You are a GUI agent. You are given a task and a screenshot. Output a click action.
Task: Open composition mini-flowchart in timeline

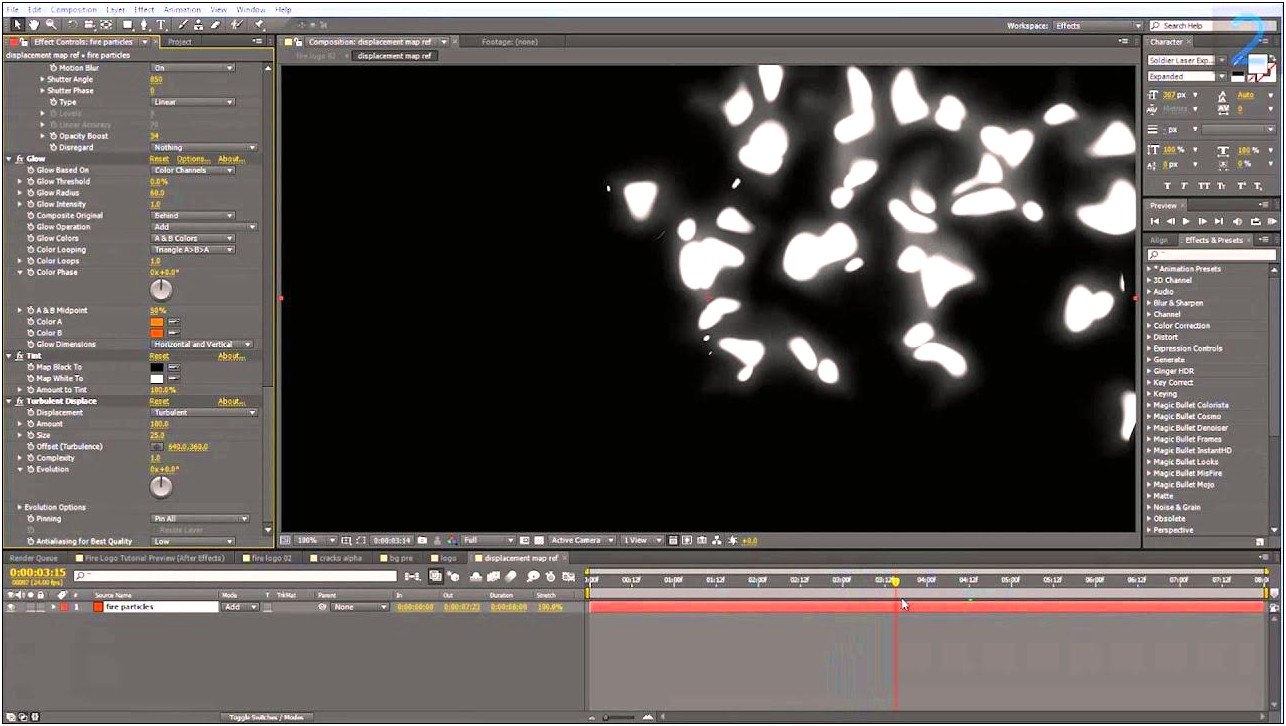point(412,576)
